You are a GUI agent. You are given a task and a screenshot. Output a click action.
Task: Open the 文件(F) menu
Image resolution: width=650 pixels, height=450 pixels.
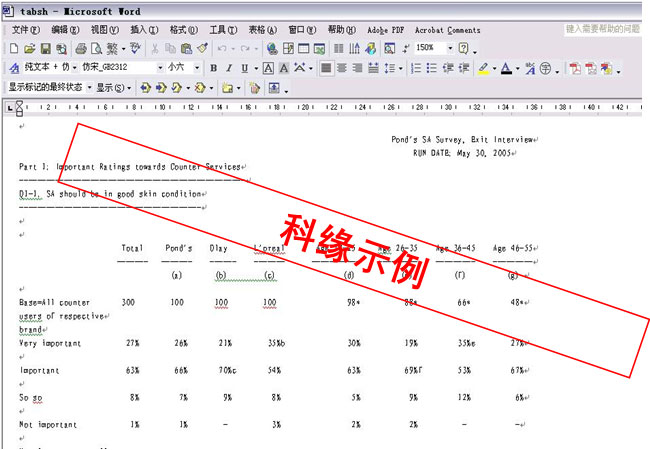point(26,30)
